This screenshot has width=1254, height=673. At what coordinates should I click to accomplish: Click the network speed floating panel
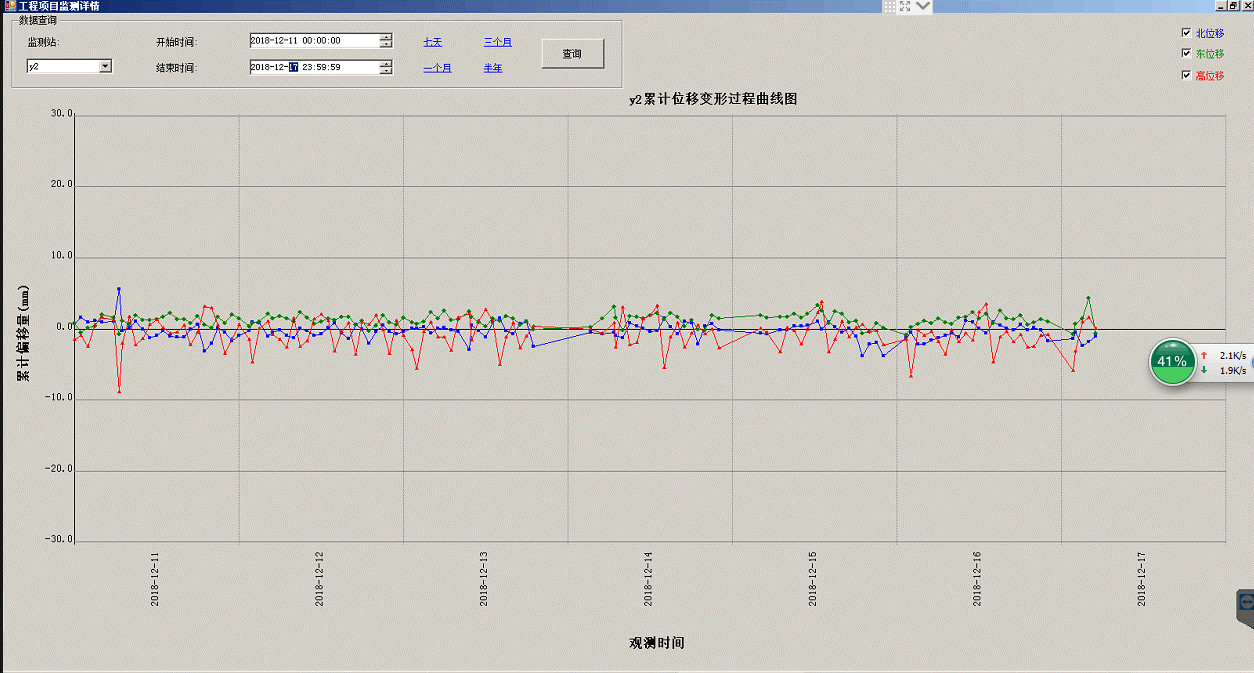(1224, 362)
